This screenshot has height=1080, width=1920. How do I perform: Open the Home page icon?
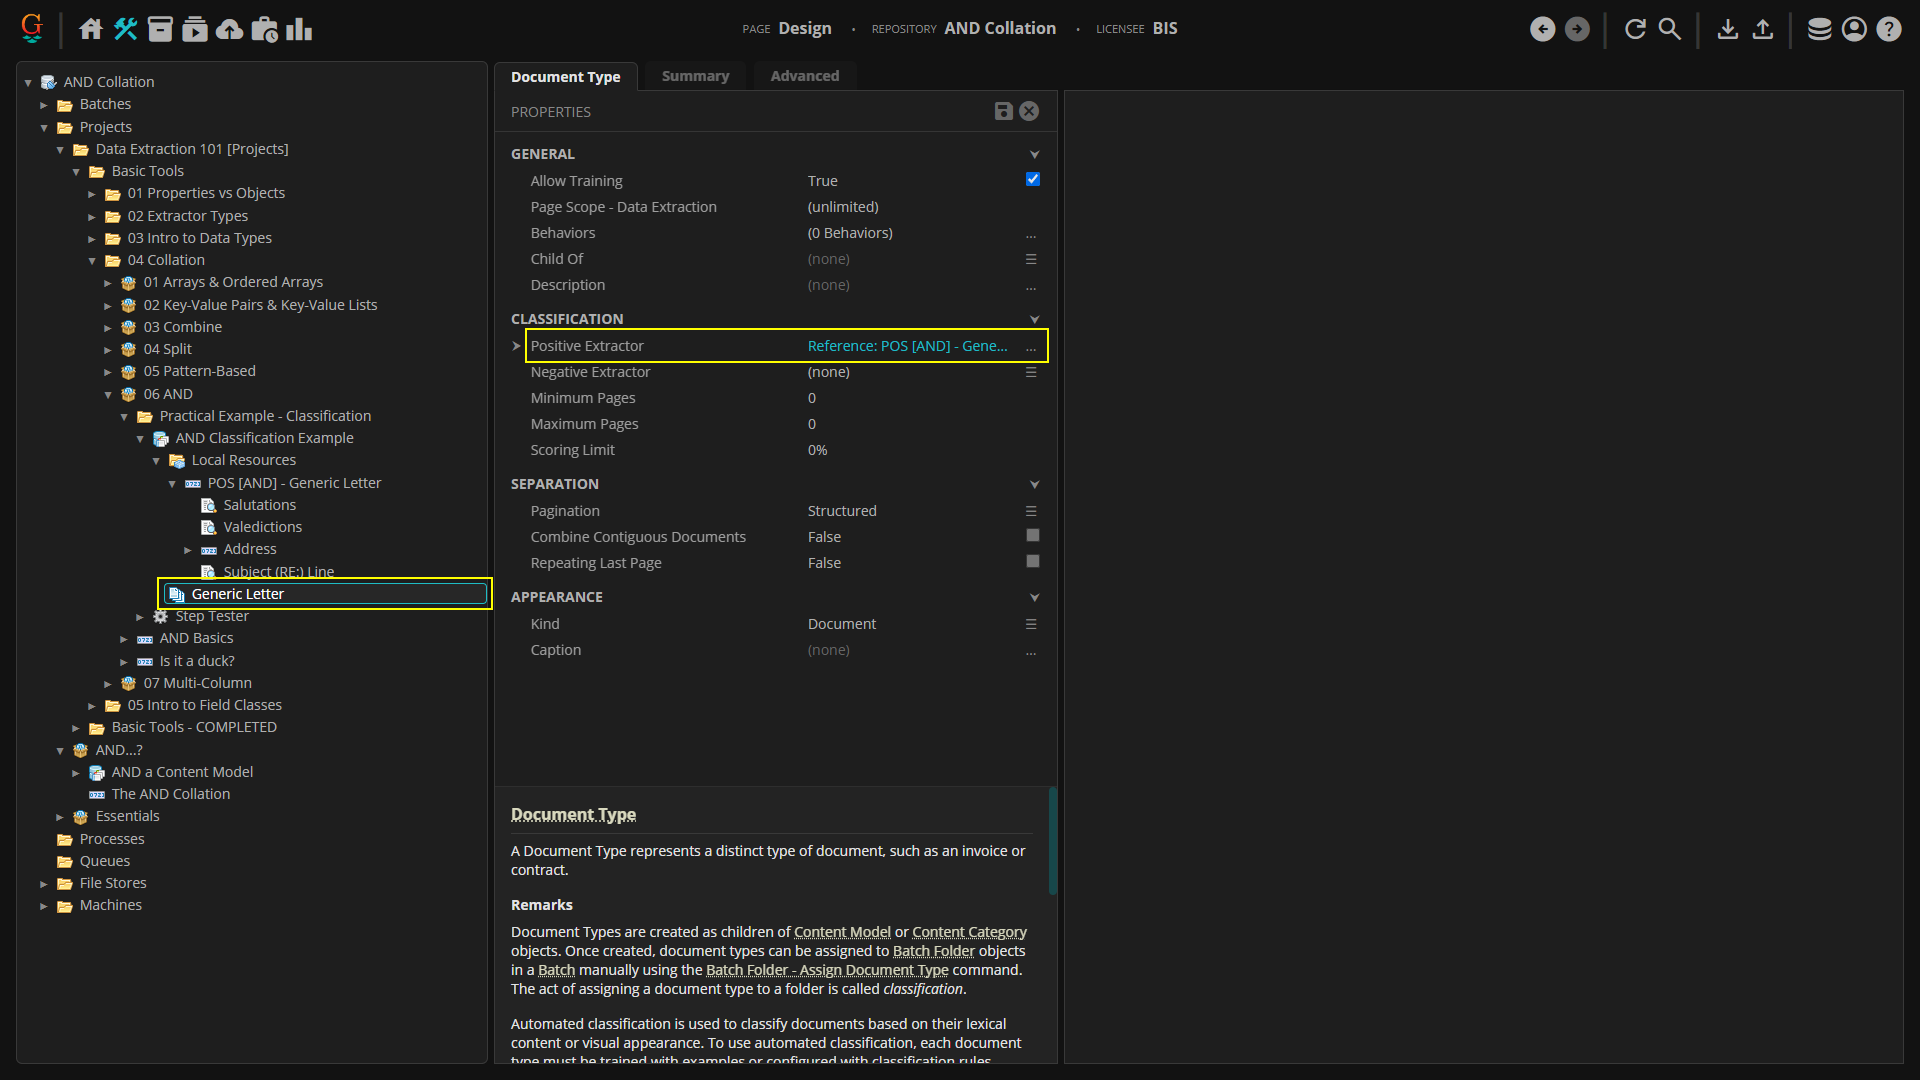coord(91,29)
